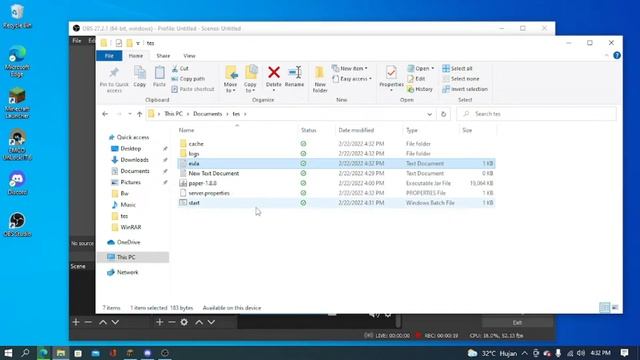Switch to the View ribbon tab

[x=189, y=56]
